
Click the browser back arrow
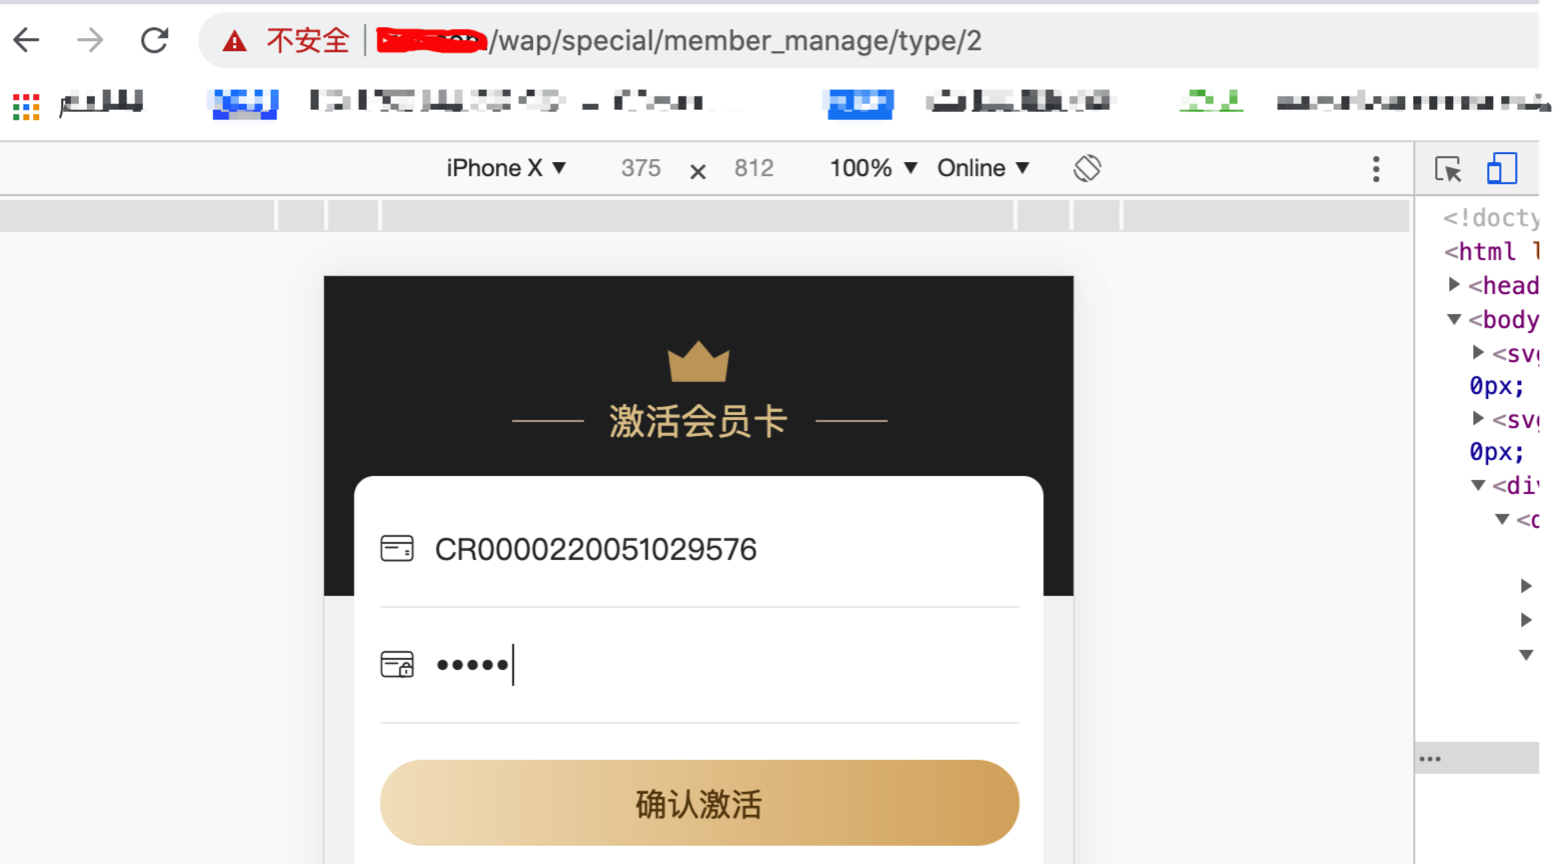coord(27,40)
